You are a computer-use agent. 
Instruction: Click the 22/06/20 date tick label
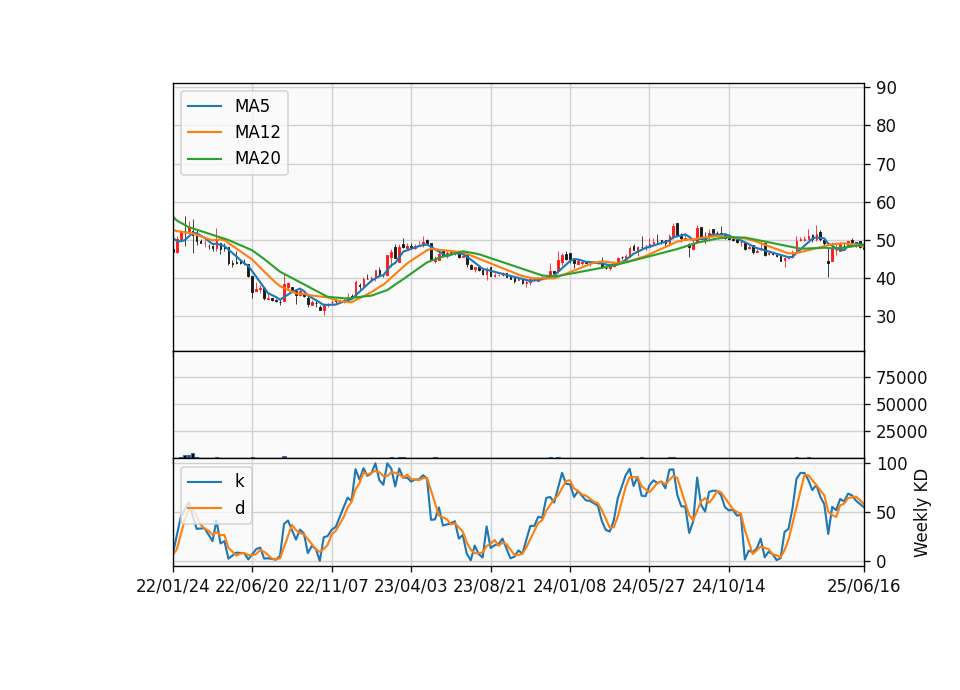tap(252, 586)
